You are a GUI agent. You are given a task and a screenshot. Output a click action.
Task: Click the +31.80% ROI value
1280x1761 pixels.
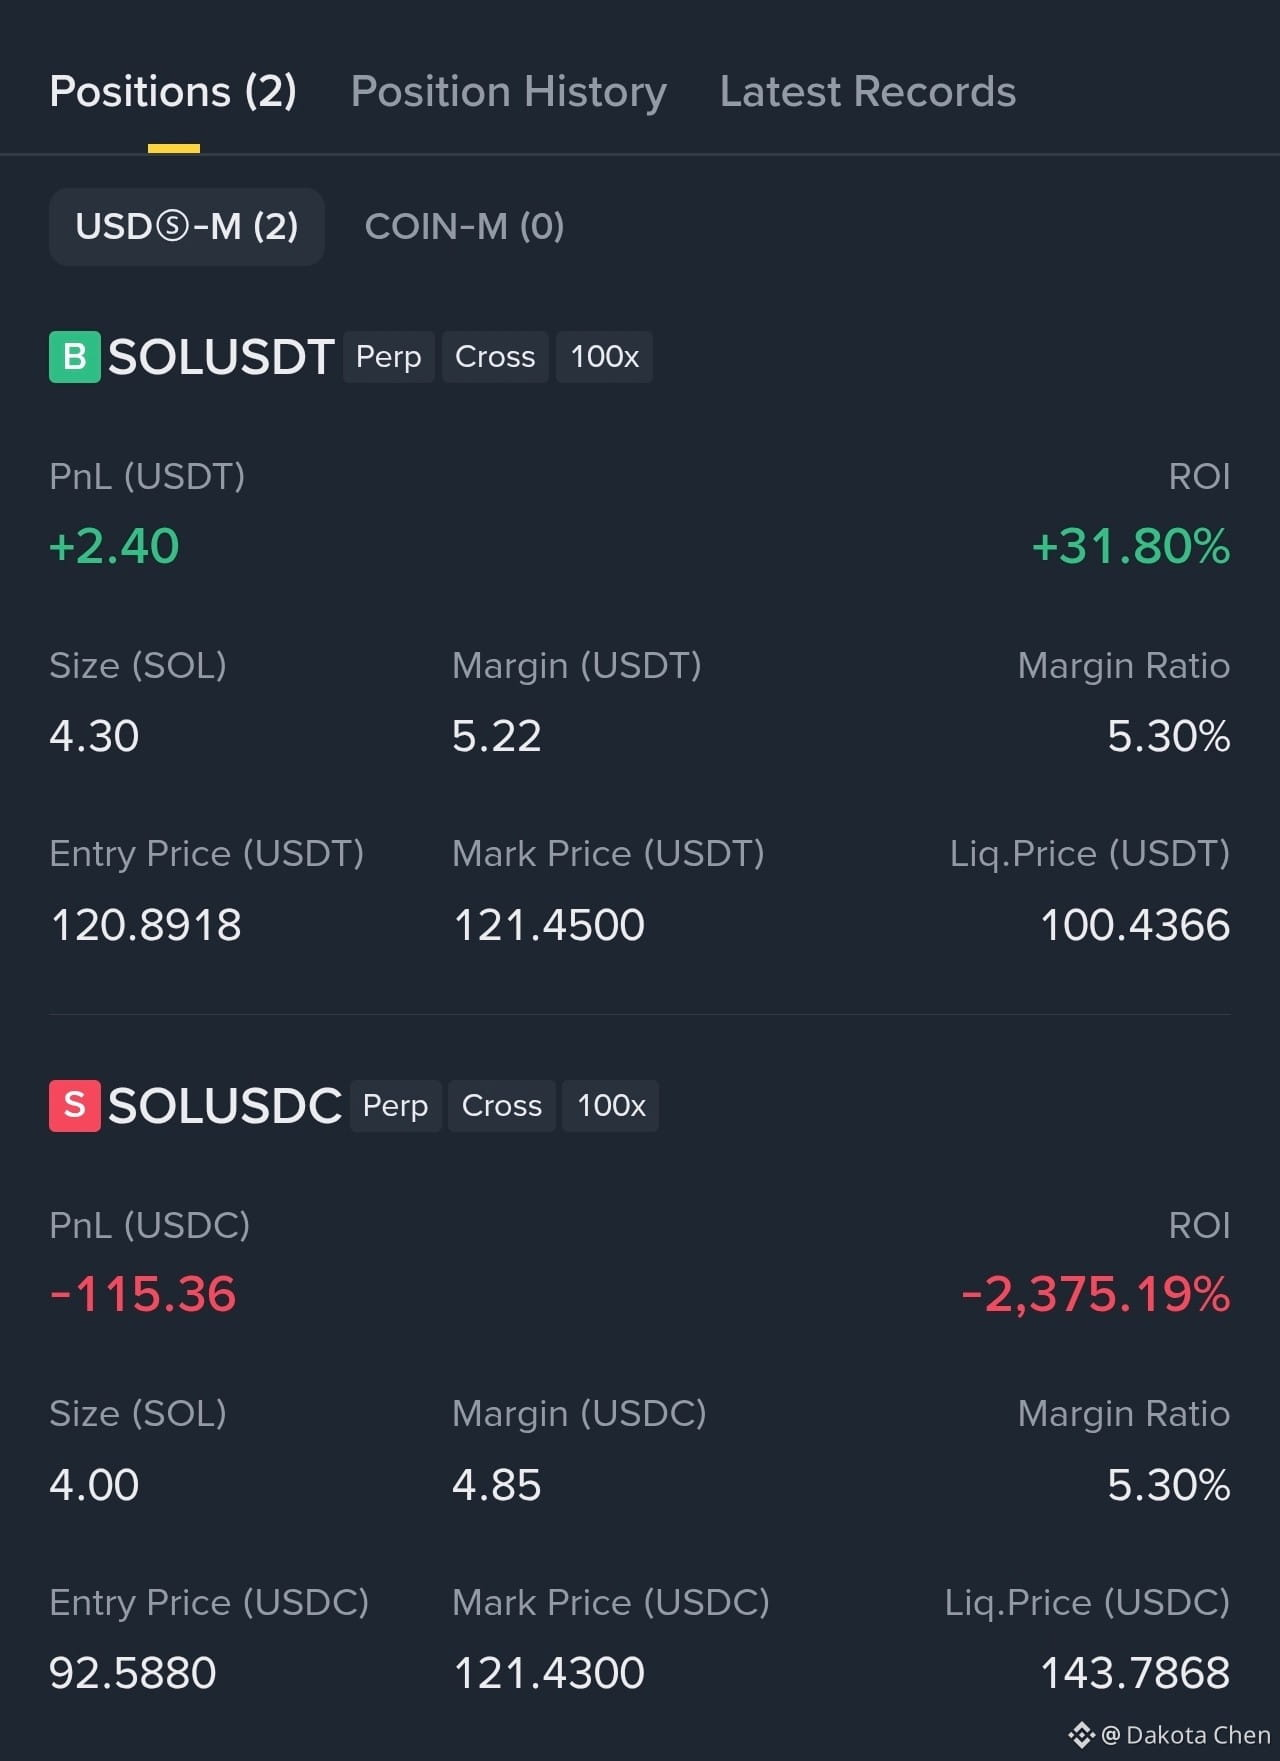tap(1131, 547)
